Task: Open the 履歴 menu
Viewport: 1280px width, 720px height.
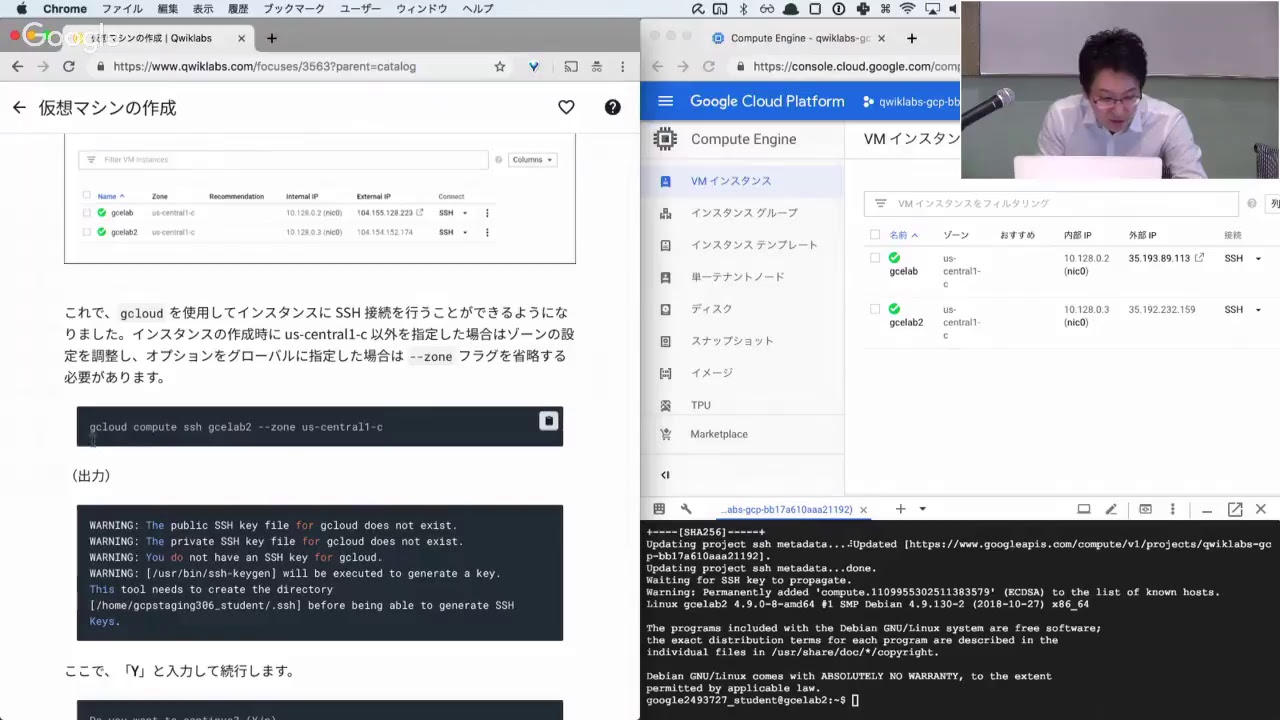Action: (x=238, y=9)
